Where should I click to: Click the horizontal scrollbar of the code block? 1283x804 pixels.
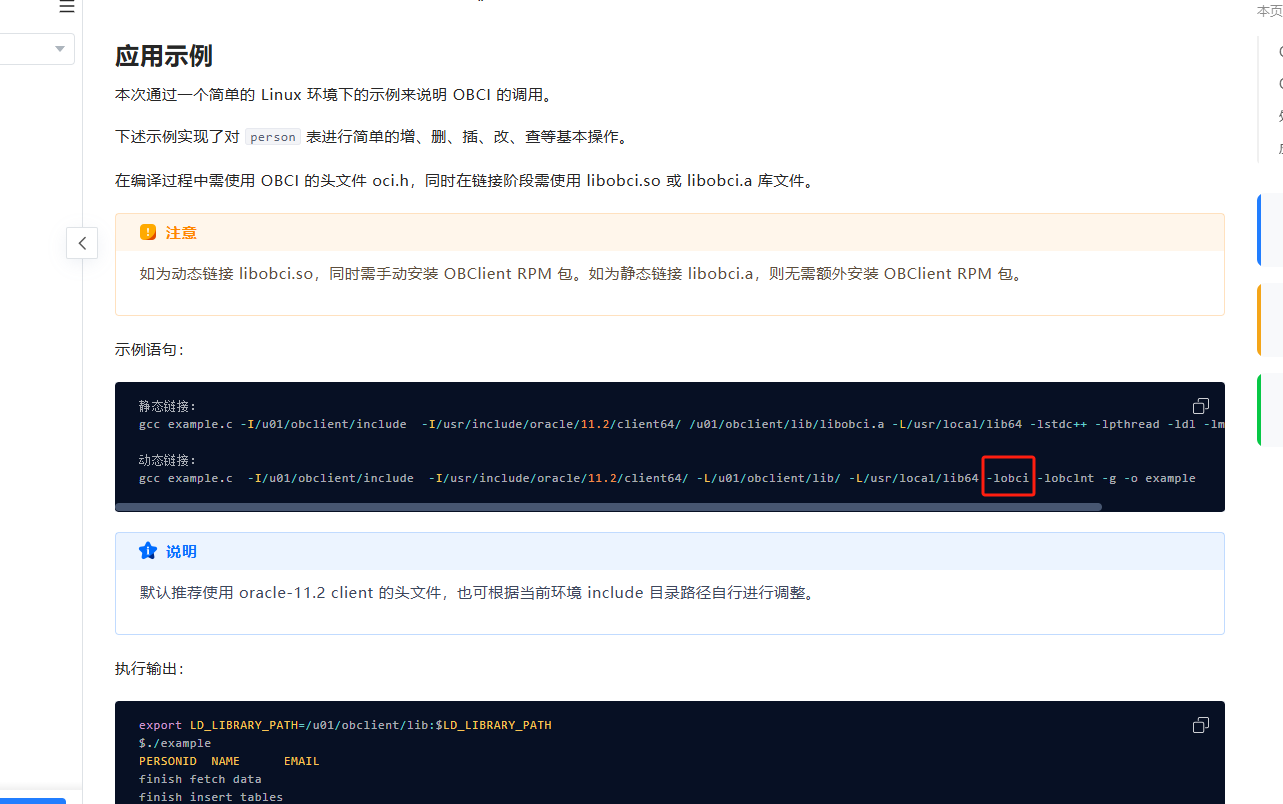click(608, 507)
